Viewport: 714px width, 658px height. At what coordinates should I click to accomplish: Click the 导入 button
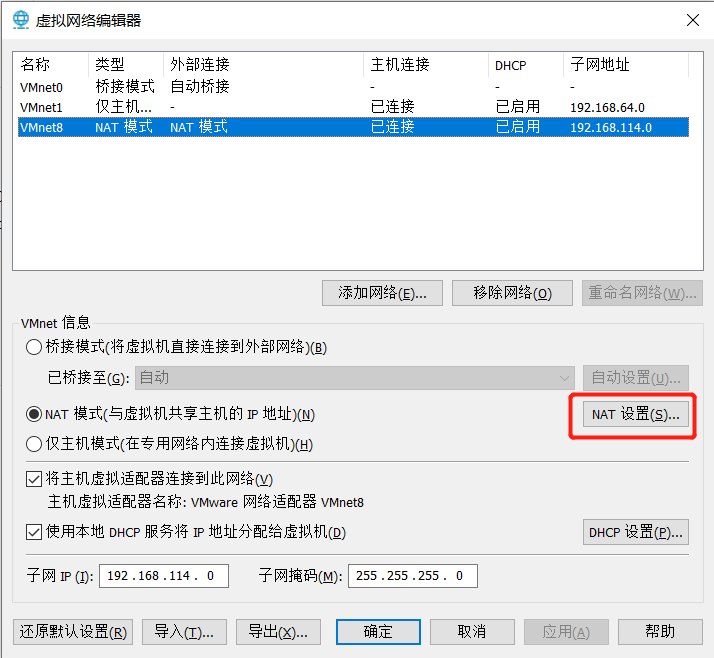pyautogui.click(x=184, y=632)
